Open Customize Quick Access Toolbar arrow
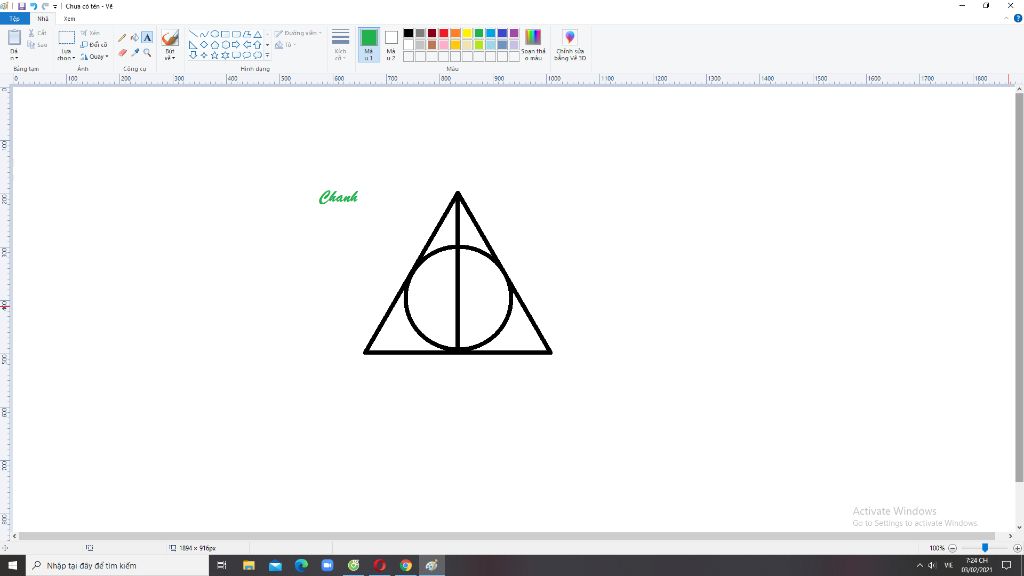The height and width of the screenshot is (576, 1024). (x=55, y=7)
